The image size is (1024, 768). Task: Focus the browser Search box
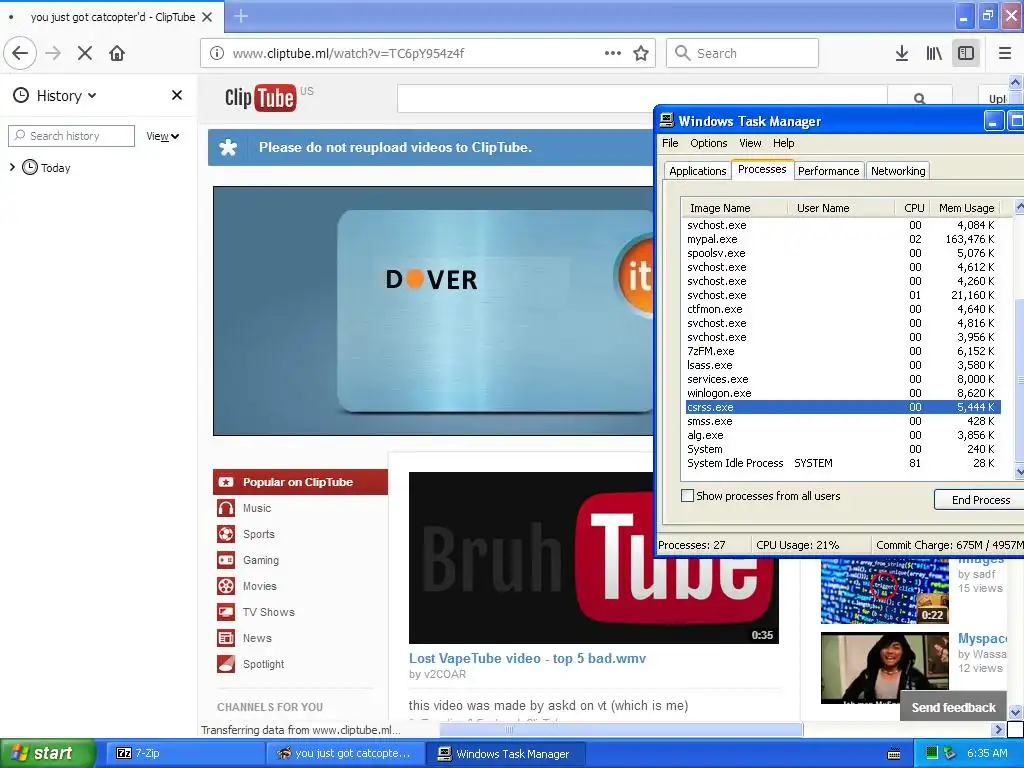pos(742,53)
